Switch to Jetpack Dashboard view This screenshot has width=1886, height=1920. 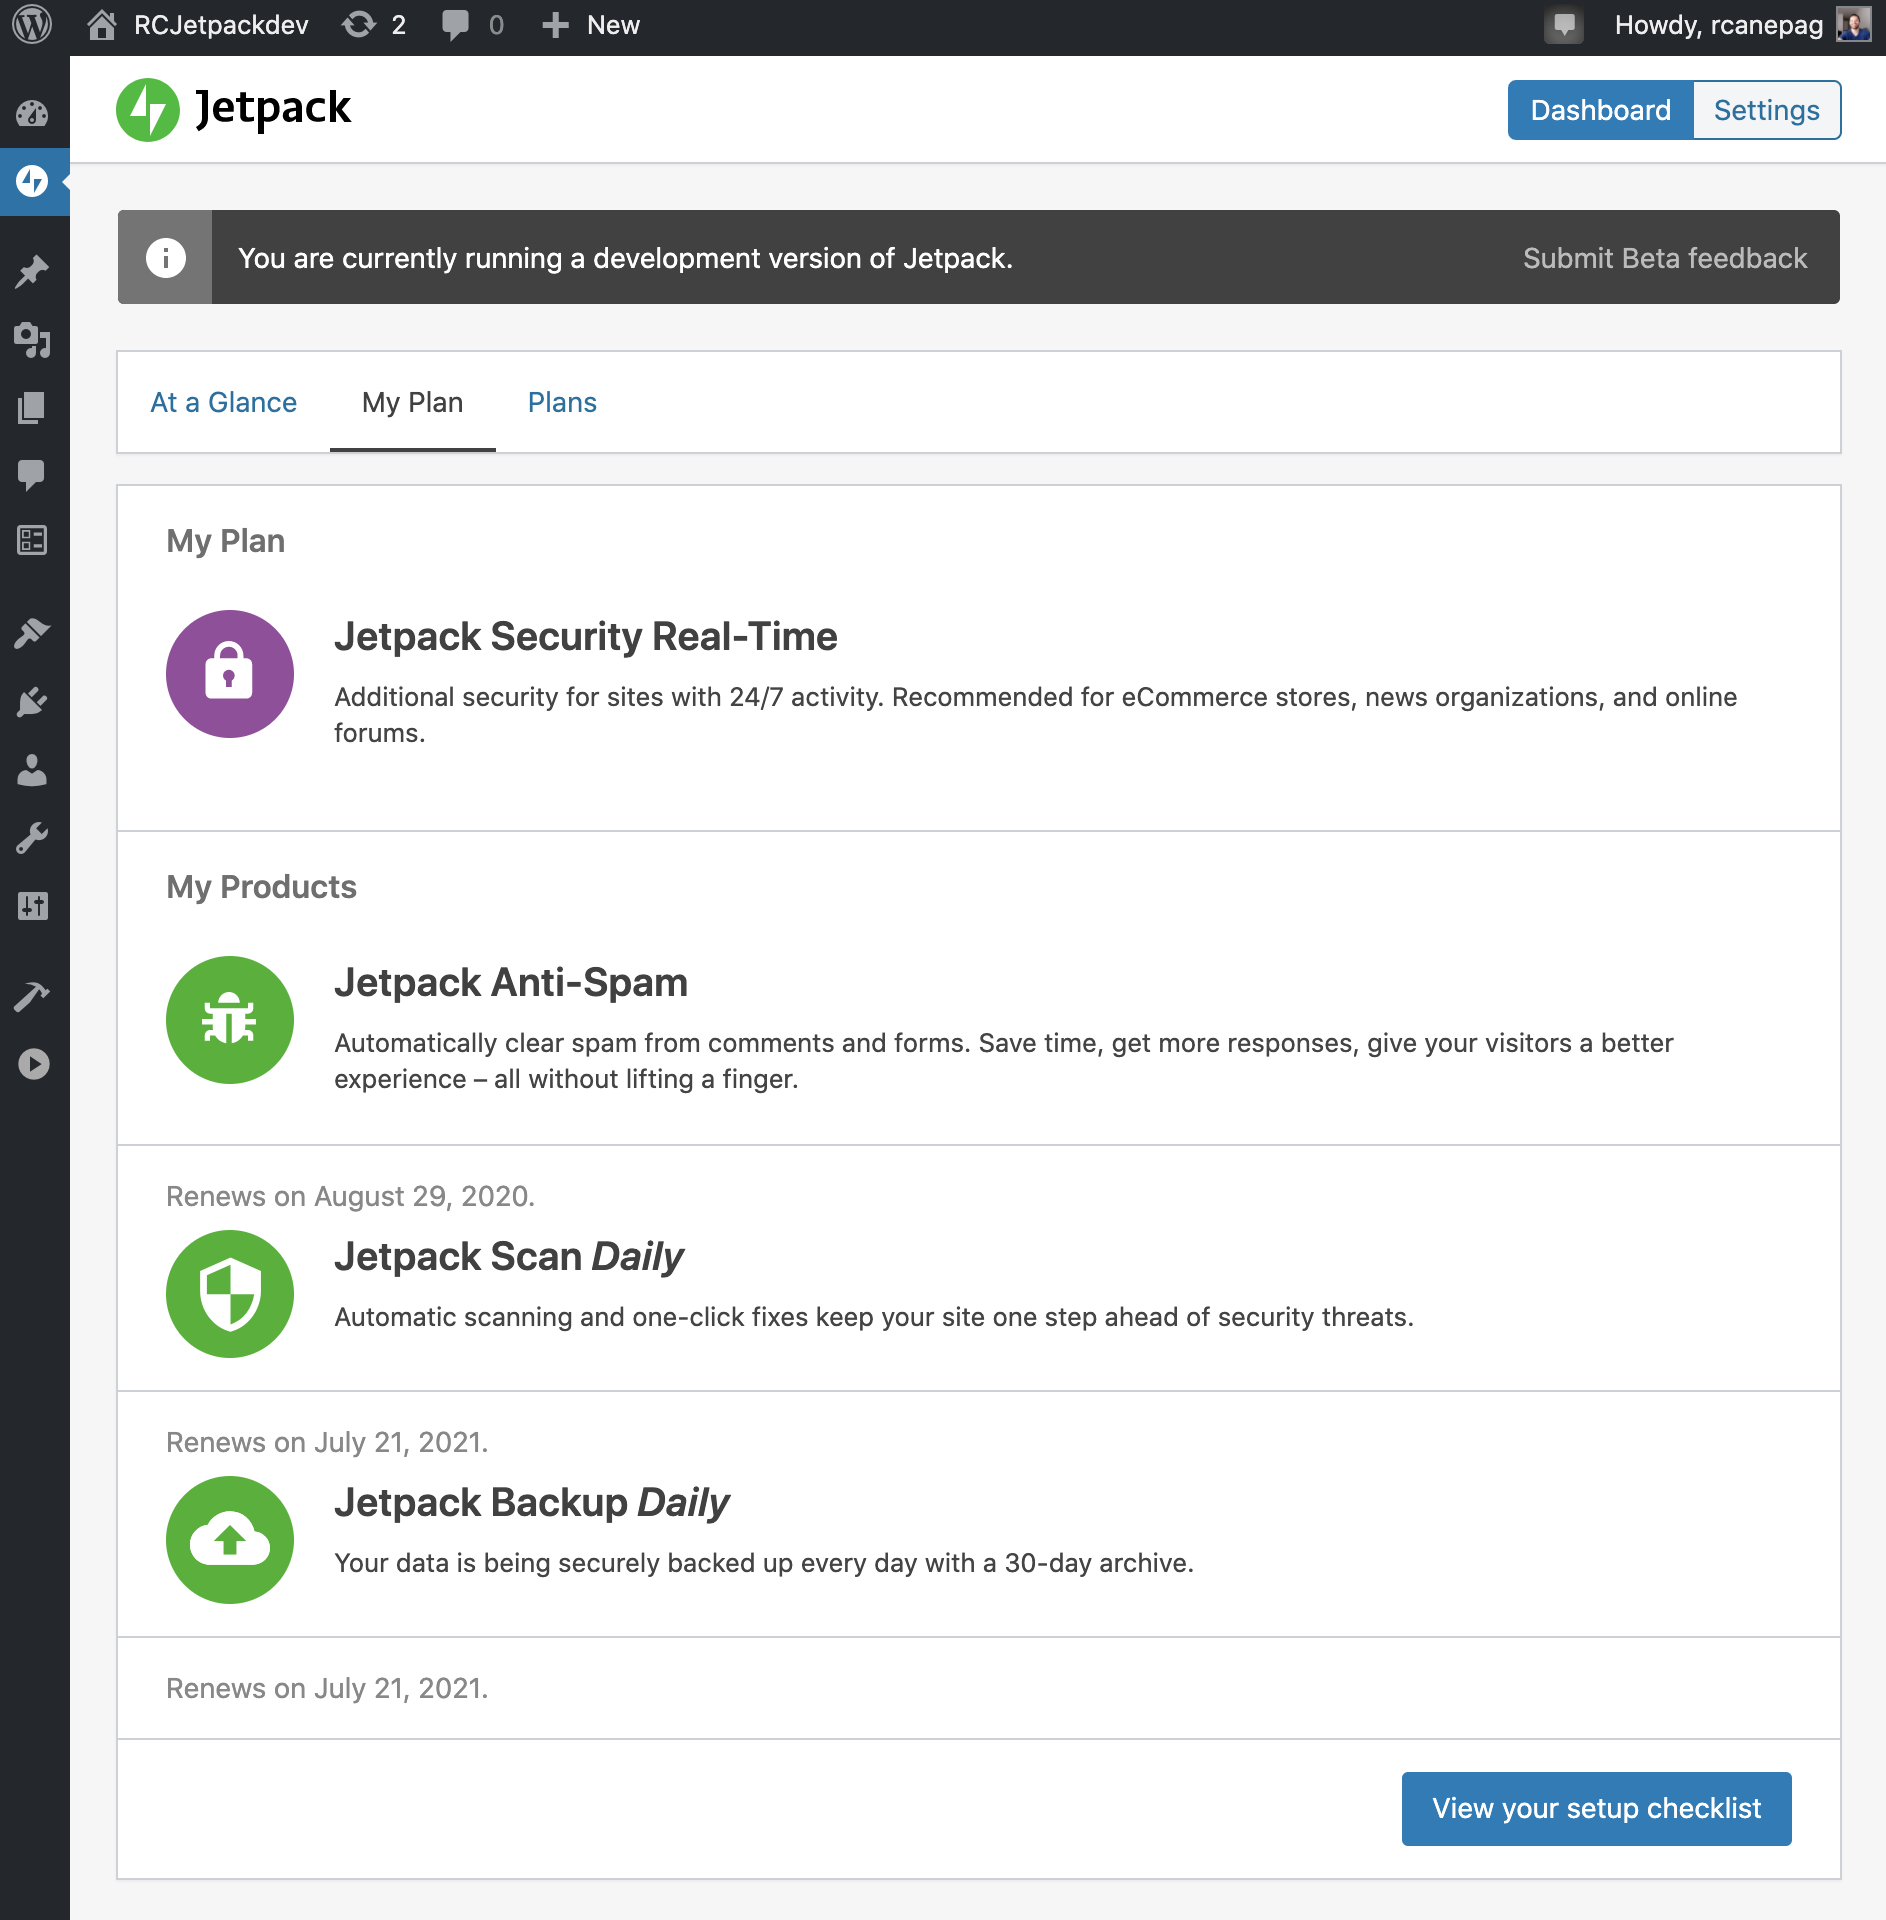point(1601,110)
